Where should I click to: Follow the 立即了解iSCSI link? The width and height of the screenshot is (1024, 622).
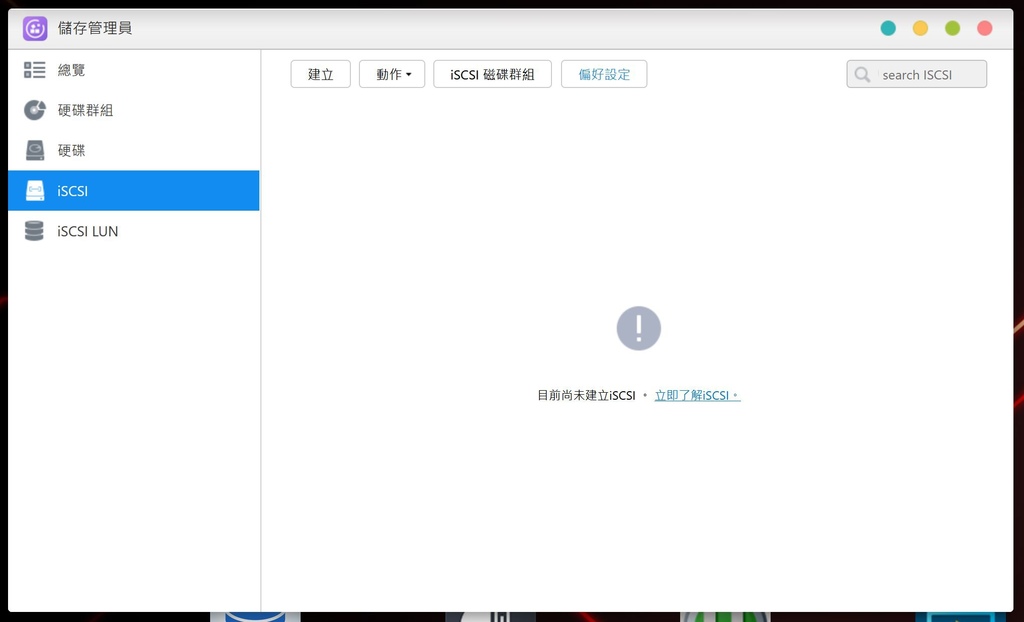click(x=697, y=395)
